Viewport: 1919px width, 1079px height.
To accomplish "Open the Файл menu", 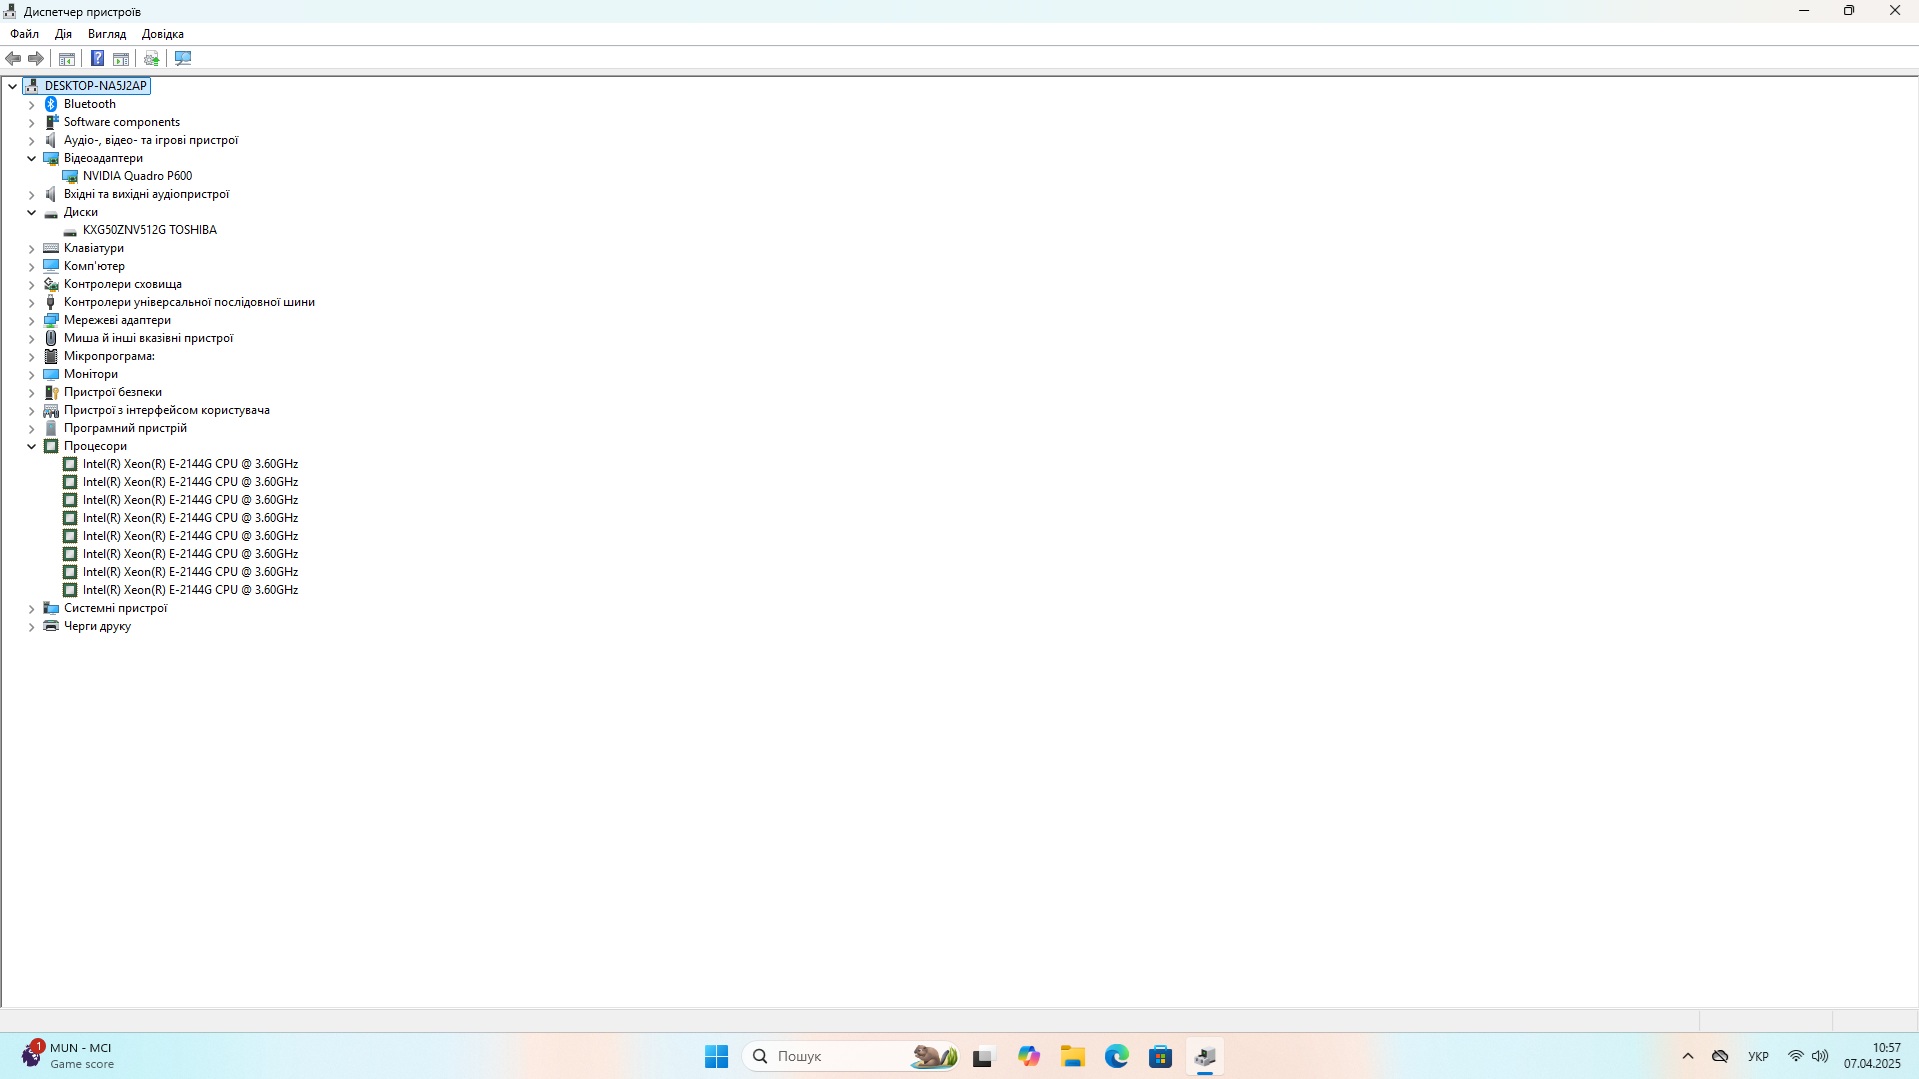I will pos(25,34).
